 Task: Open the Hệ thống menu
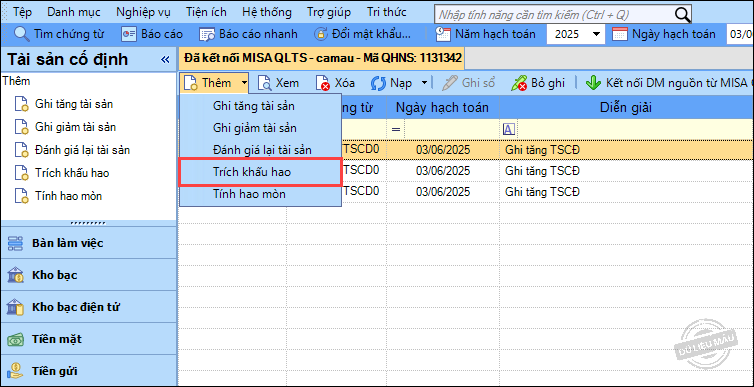267,12
